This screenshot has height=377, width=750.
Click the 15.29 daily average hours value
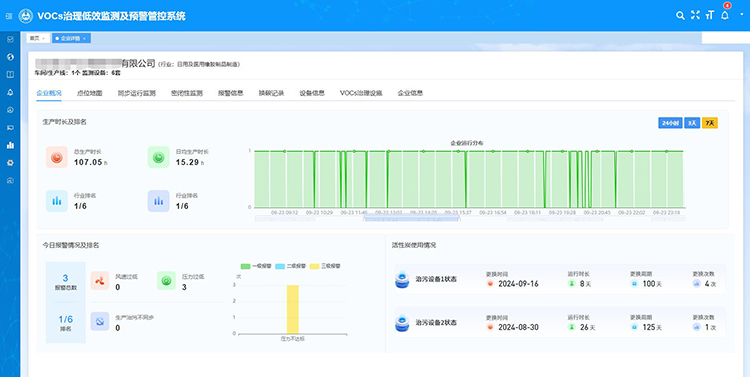click(187, 162)
